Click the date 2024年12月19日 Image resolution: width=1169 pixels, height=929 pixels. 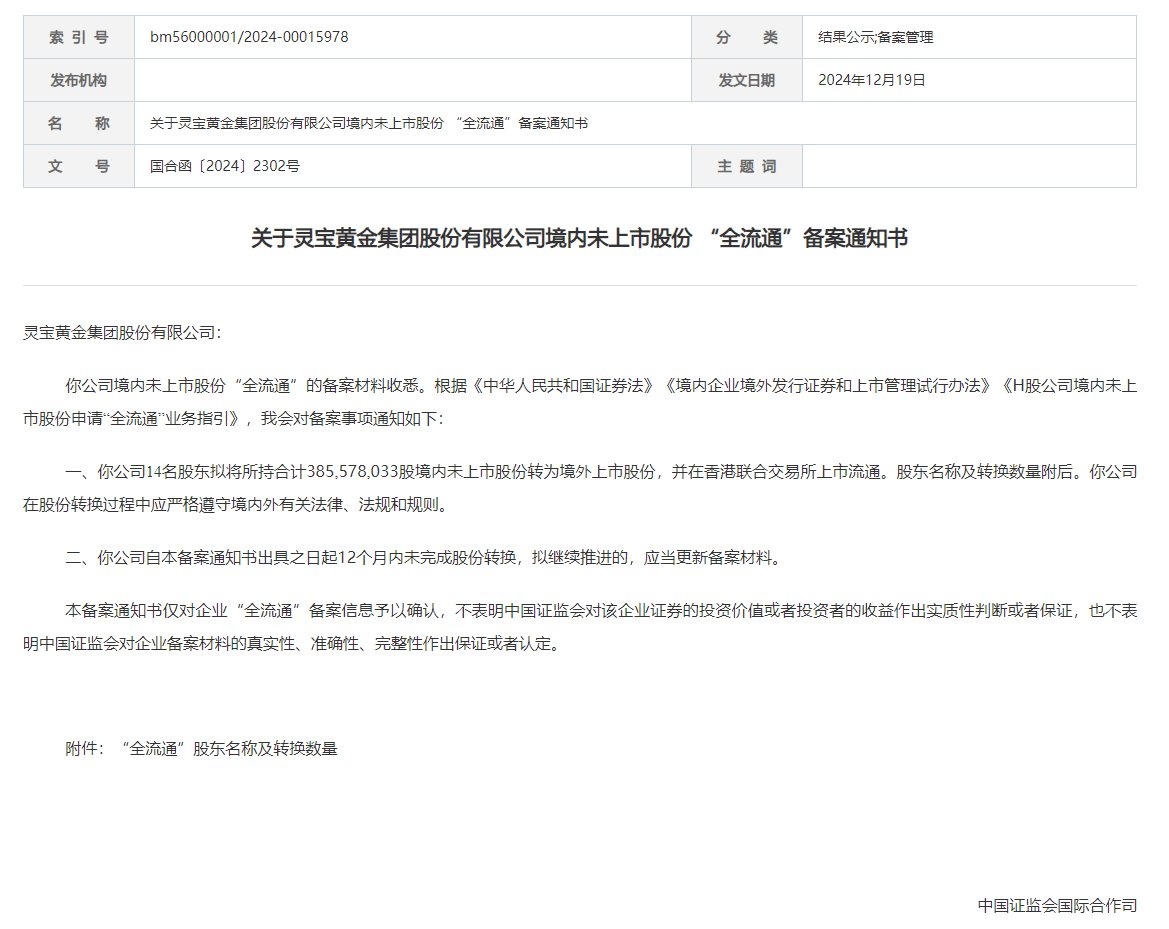tap(872, 81)
